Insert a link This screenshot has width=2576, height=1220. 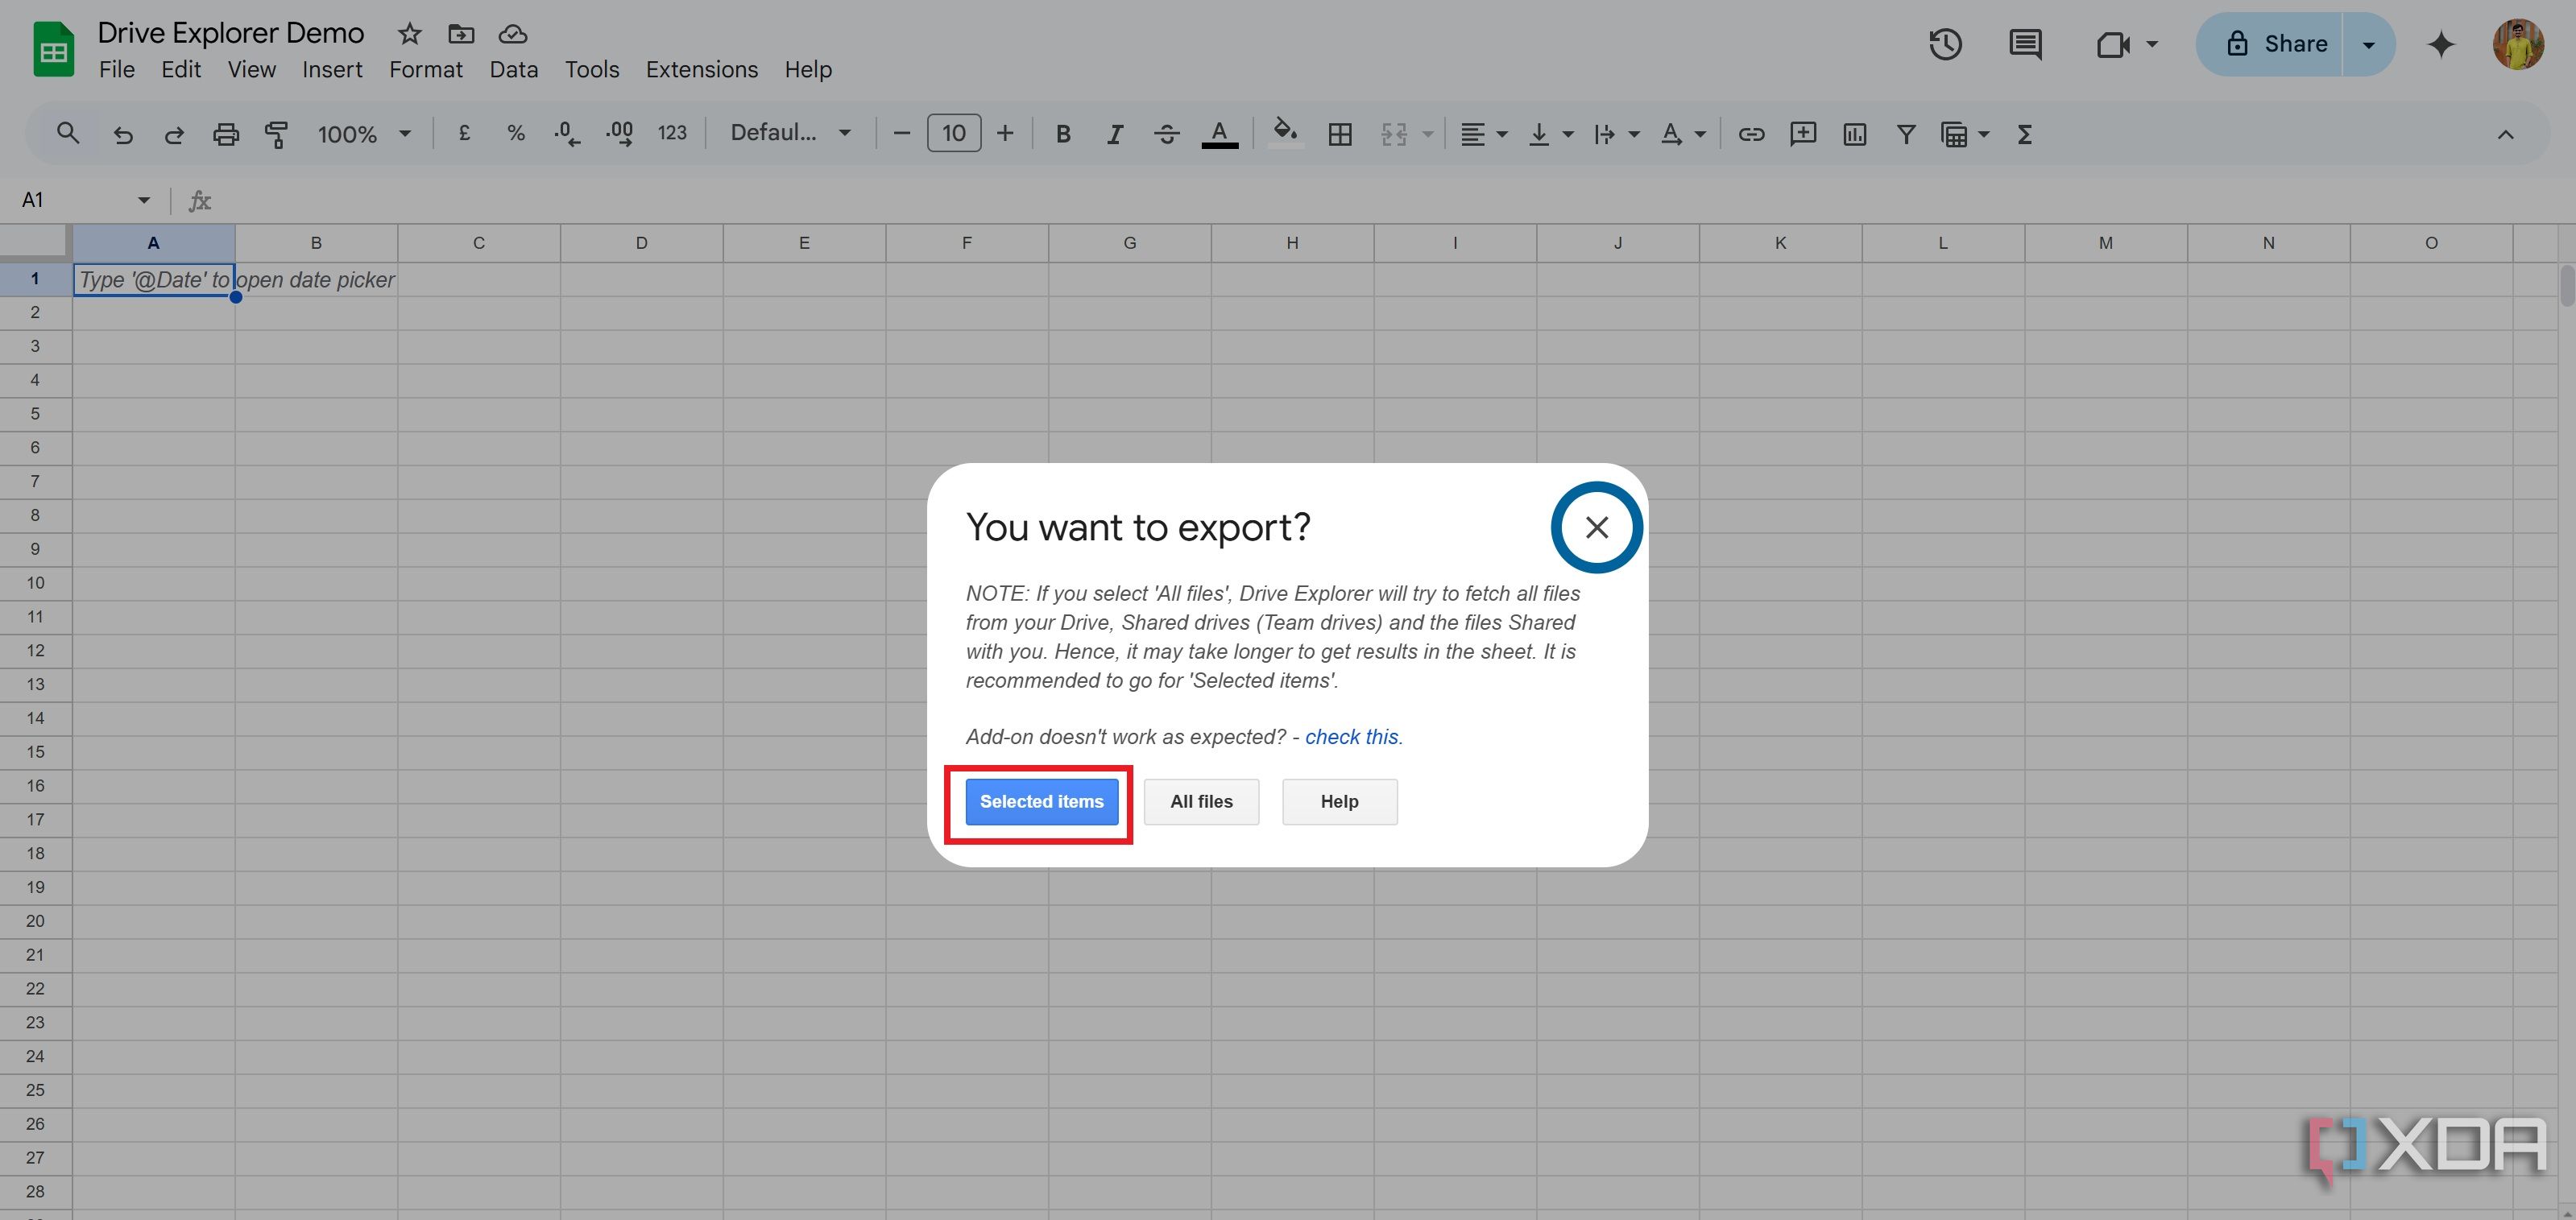click(1751, 134)
